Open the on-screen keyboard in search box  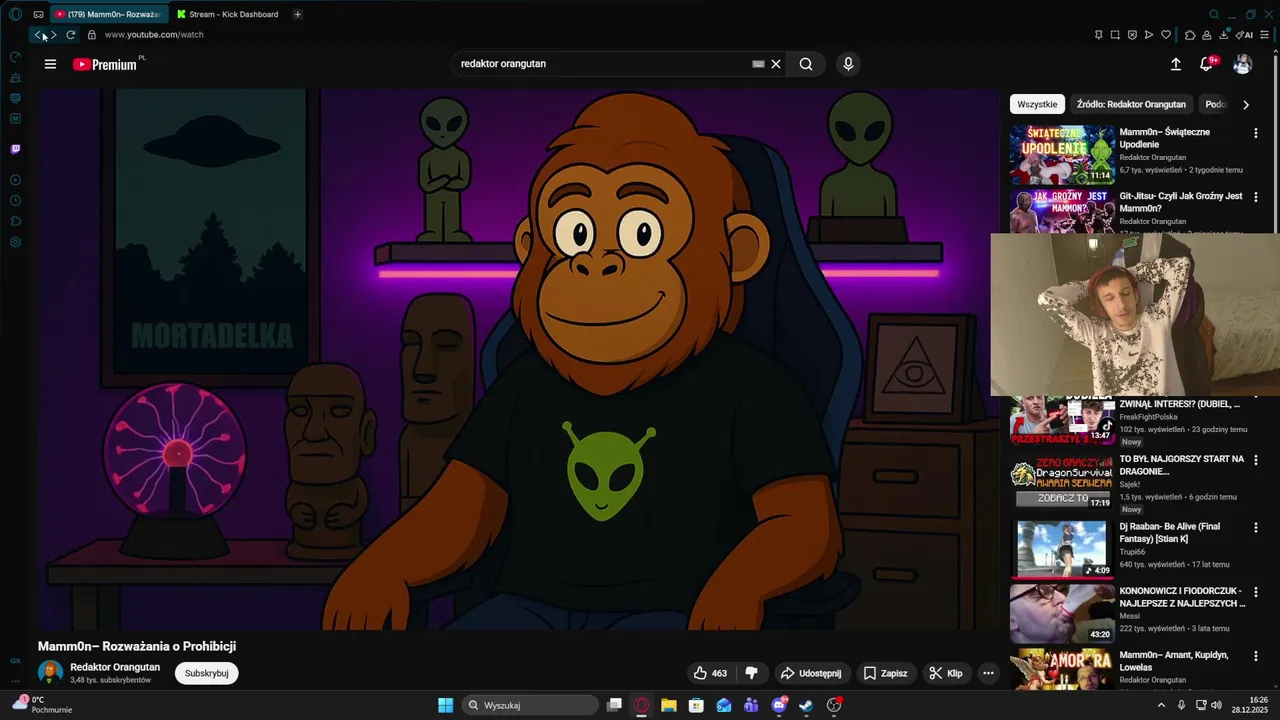[x=758, y=64]
